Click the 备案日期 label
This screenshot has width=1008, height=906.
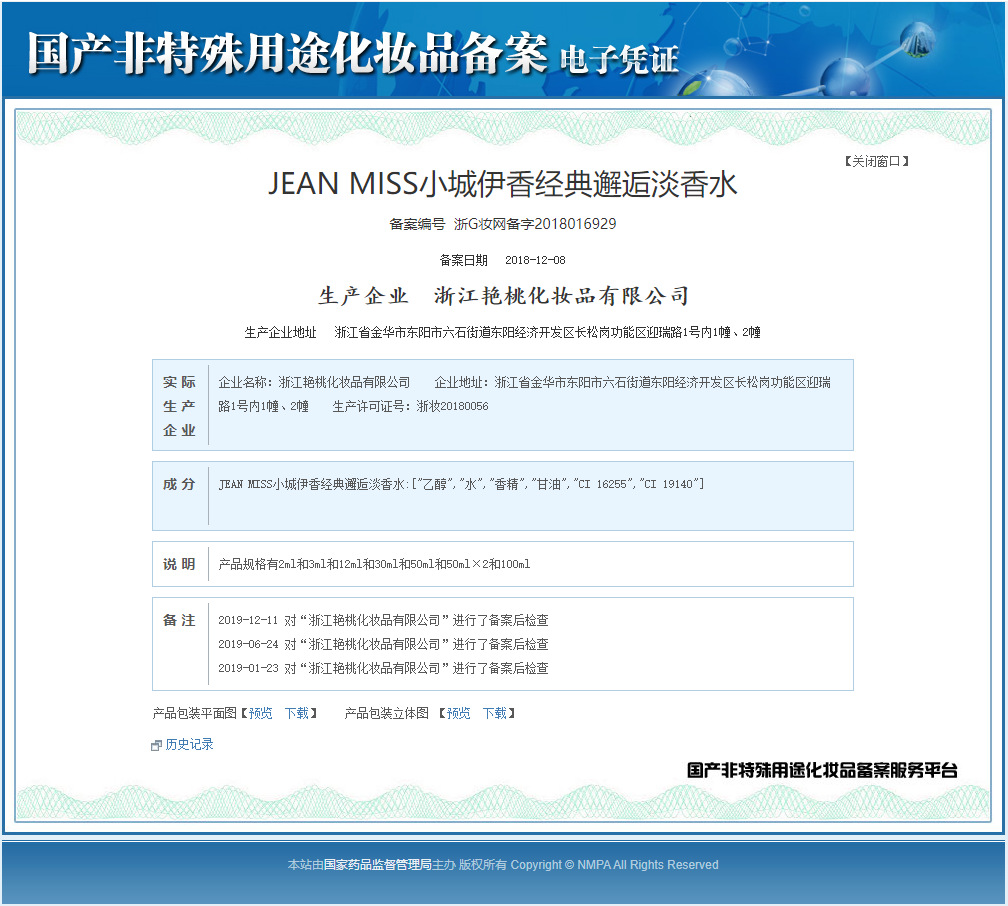pos(464,260)
